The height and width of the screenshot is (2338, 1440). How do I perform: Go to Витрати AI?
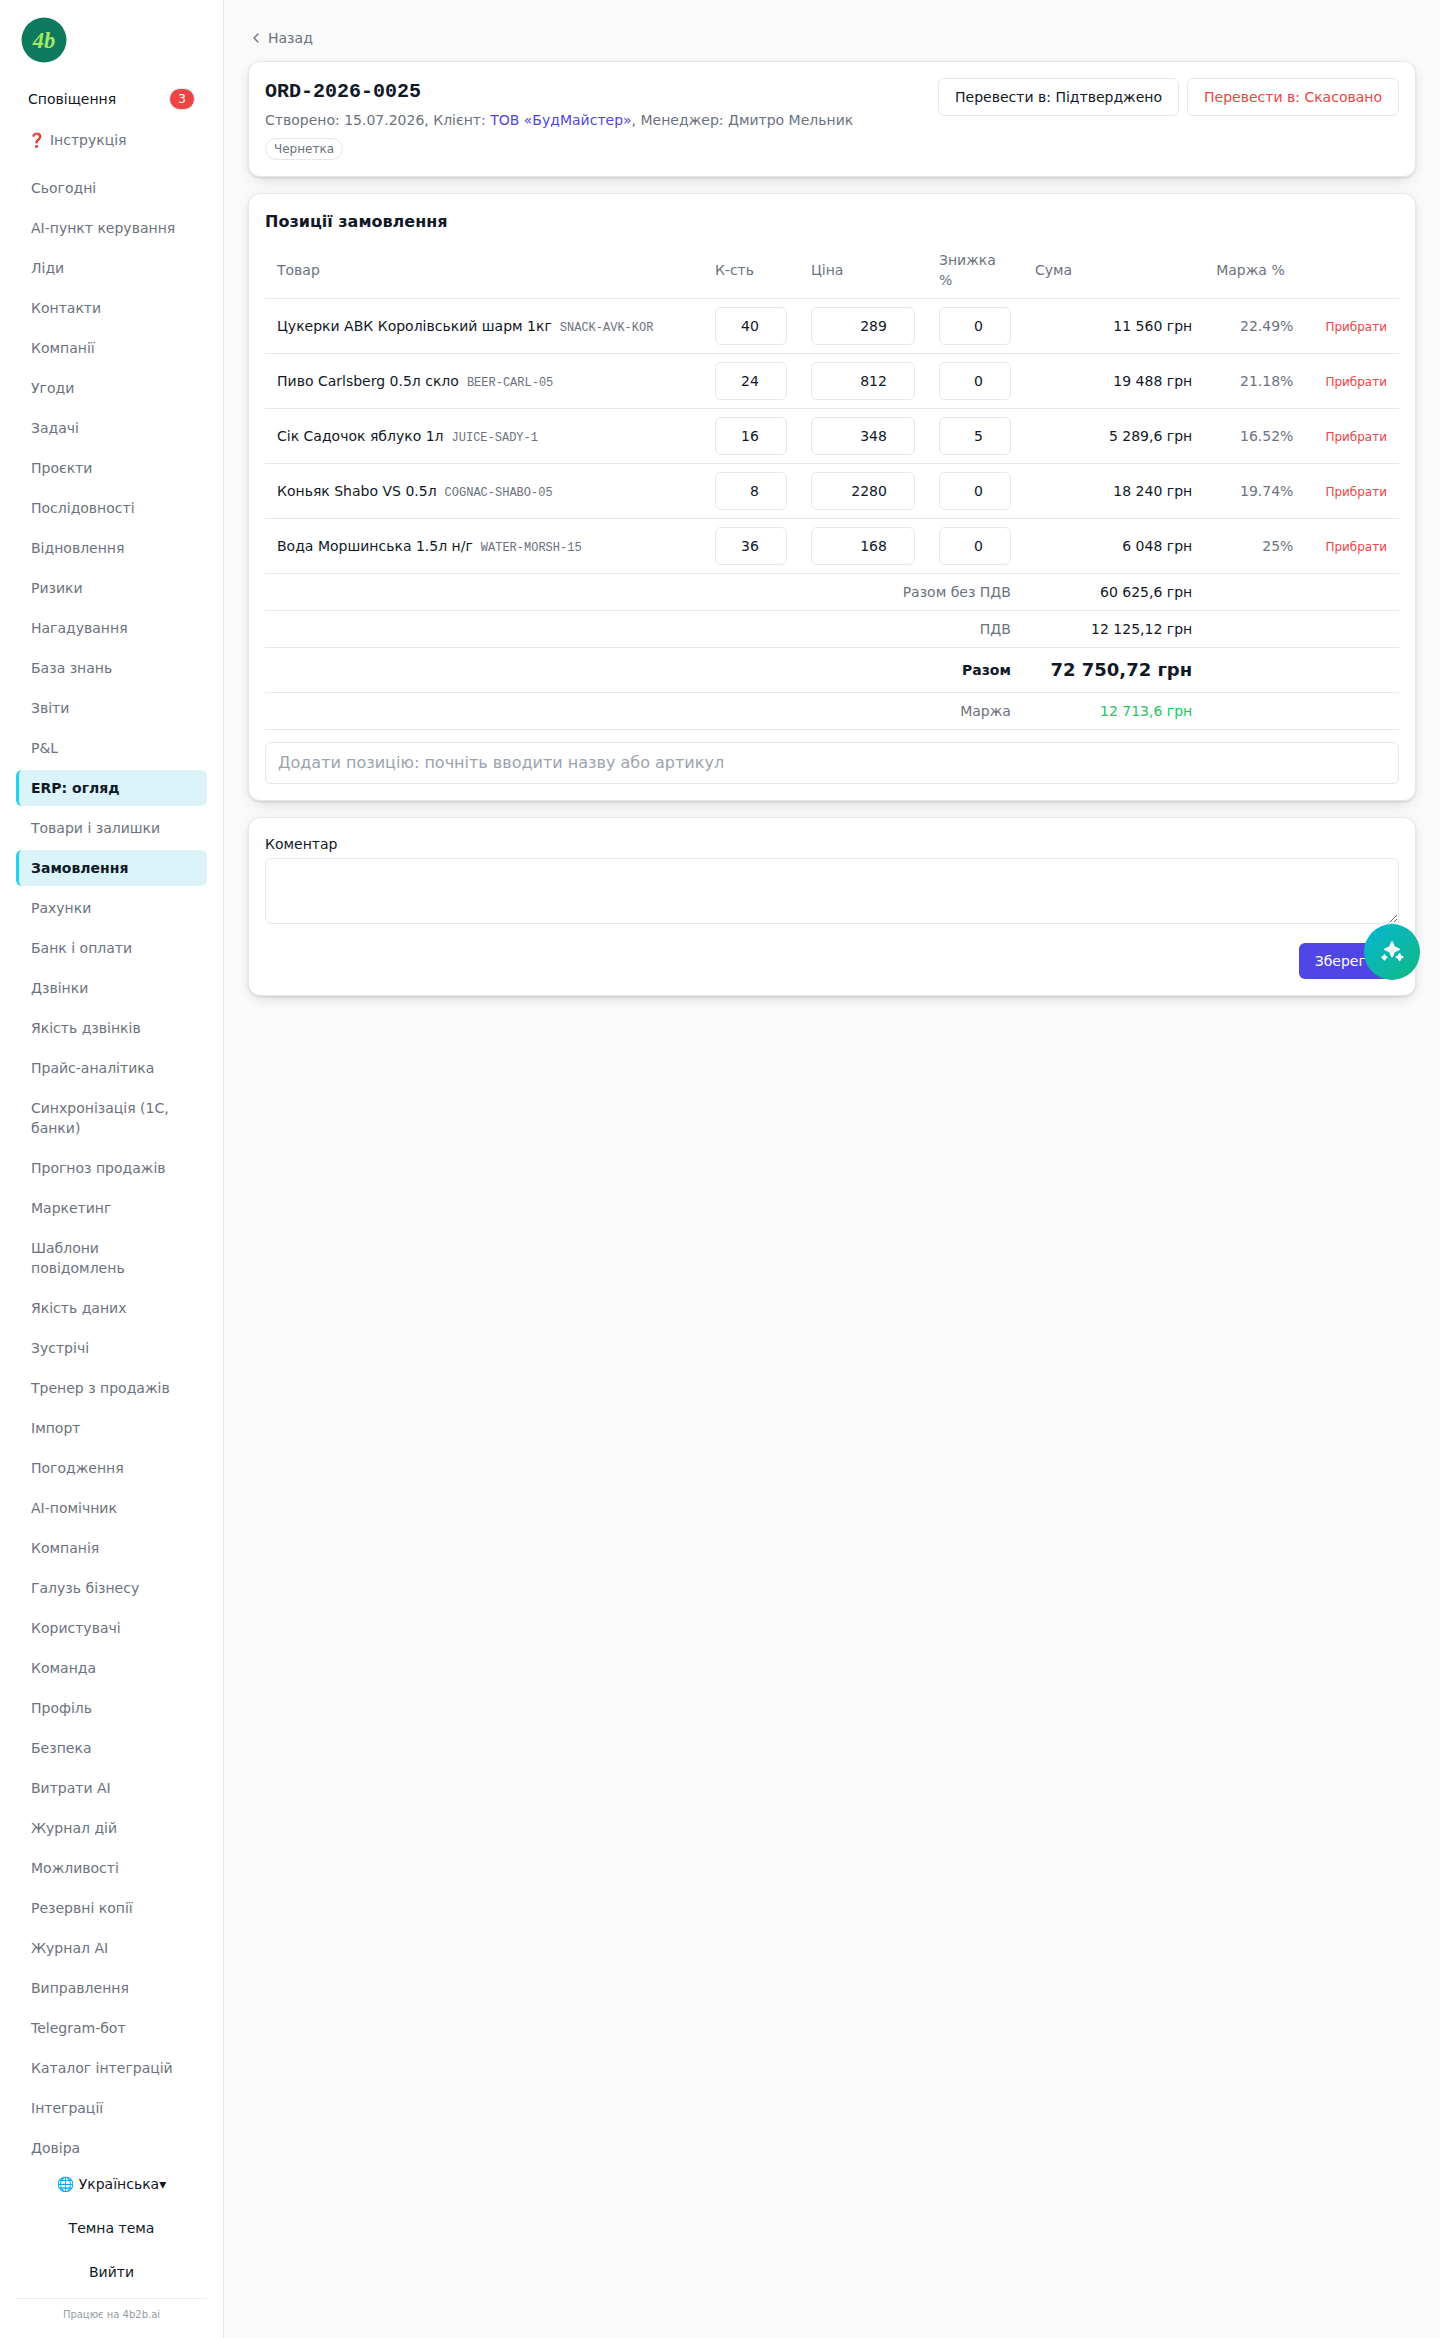click(x=111, y=1788)
